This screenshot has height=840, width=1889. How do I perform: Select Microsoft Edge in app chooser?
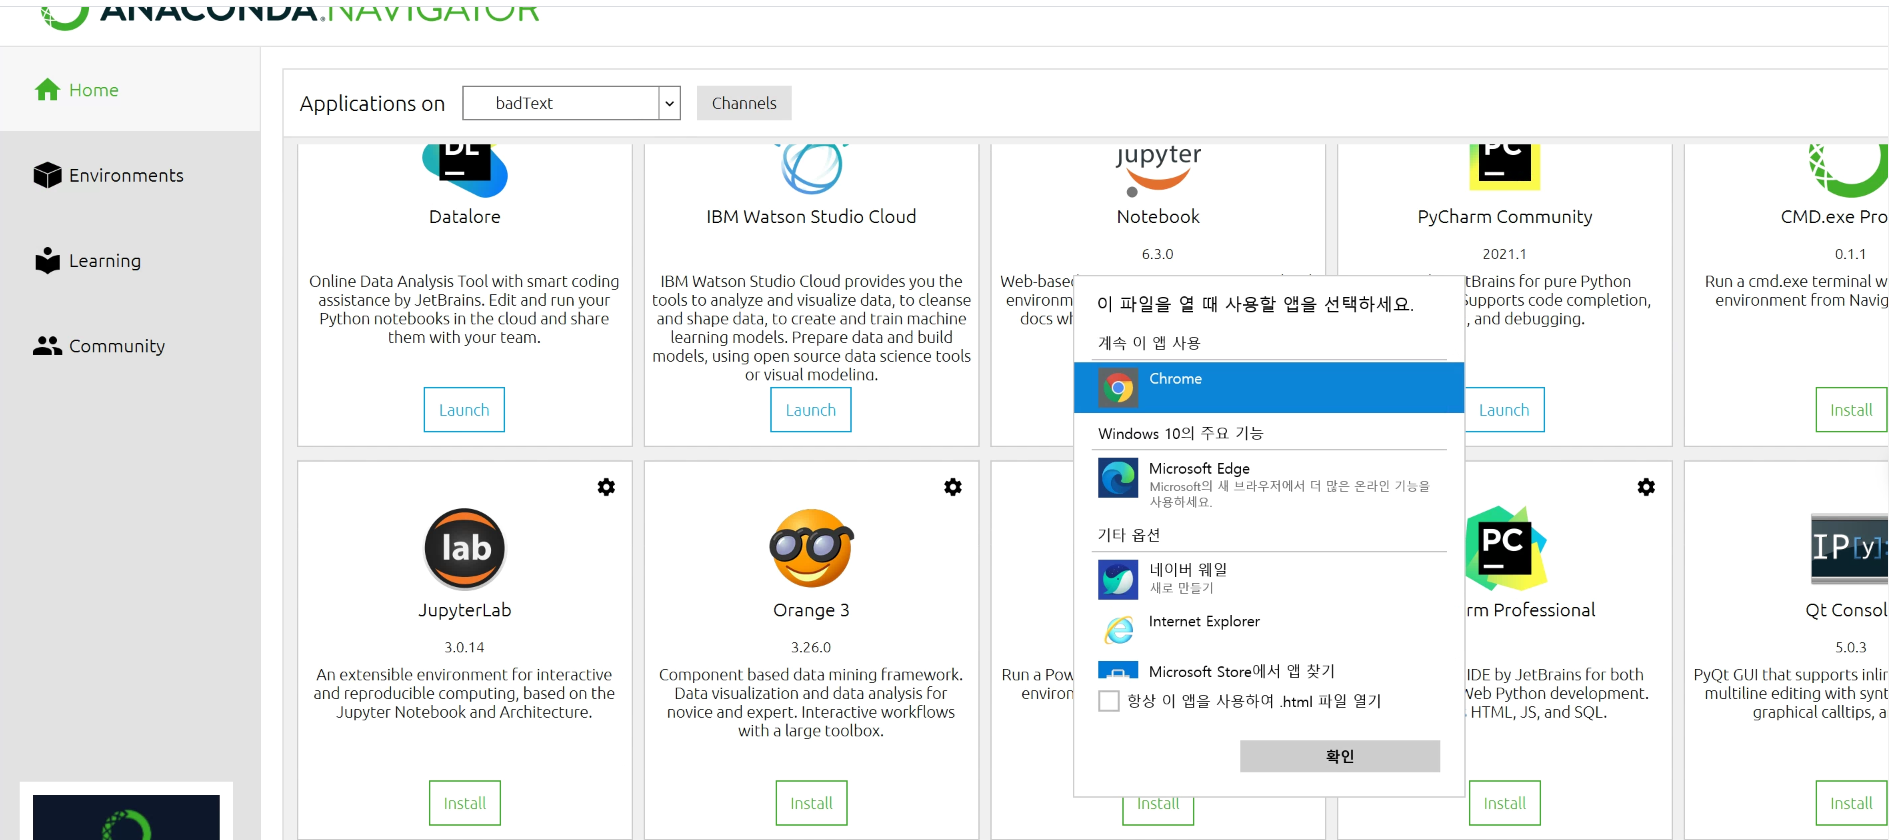tap(1269, 483)
